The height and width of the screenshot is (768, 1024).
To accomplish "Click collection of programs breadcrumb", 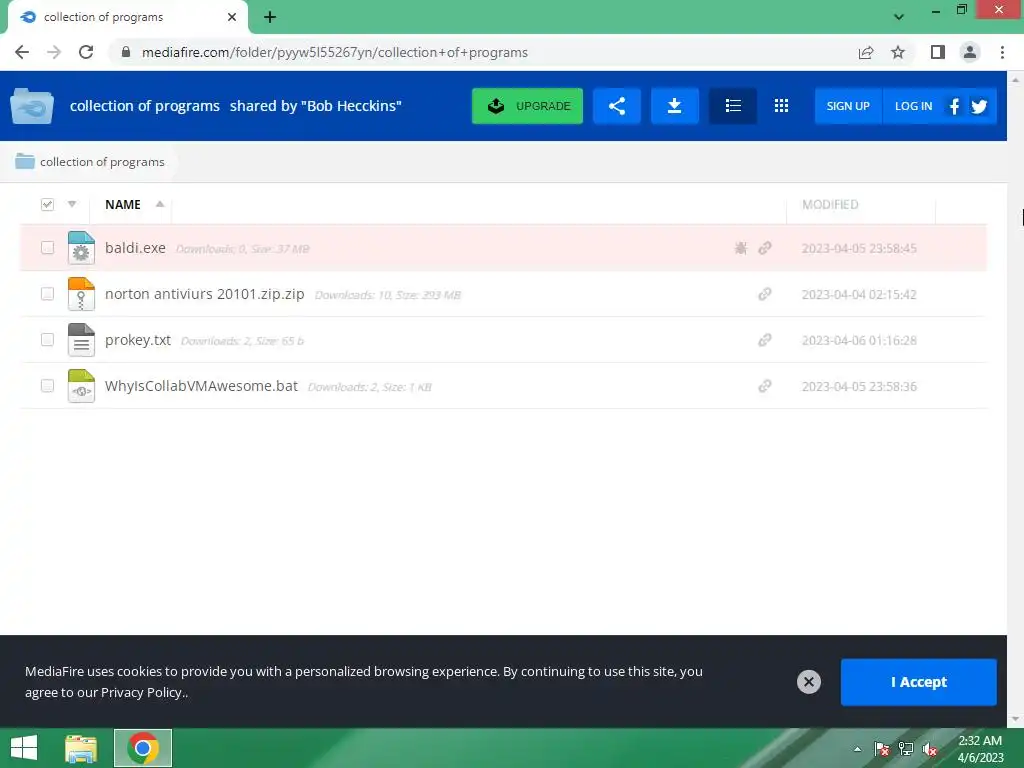I will [102, 161].
